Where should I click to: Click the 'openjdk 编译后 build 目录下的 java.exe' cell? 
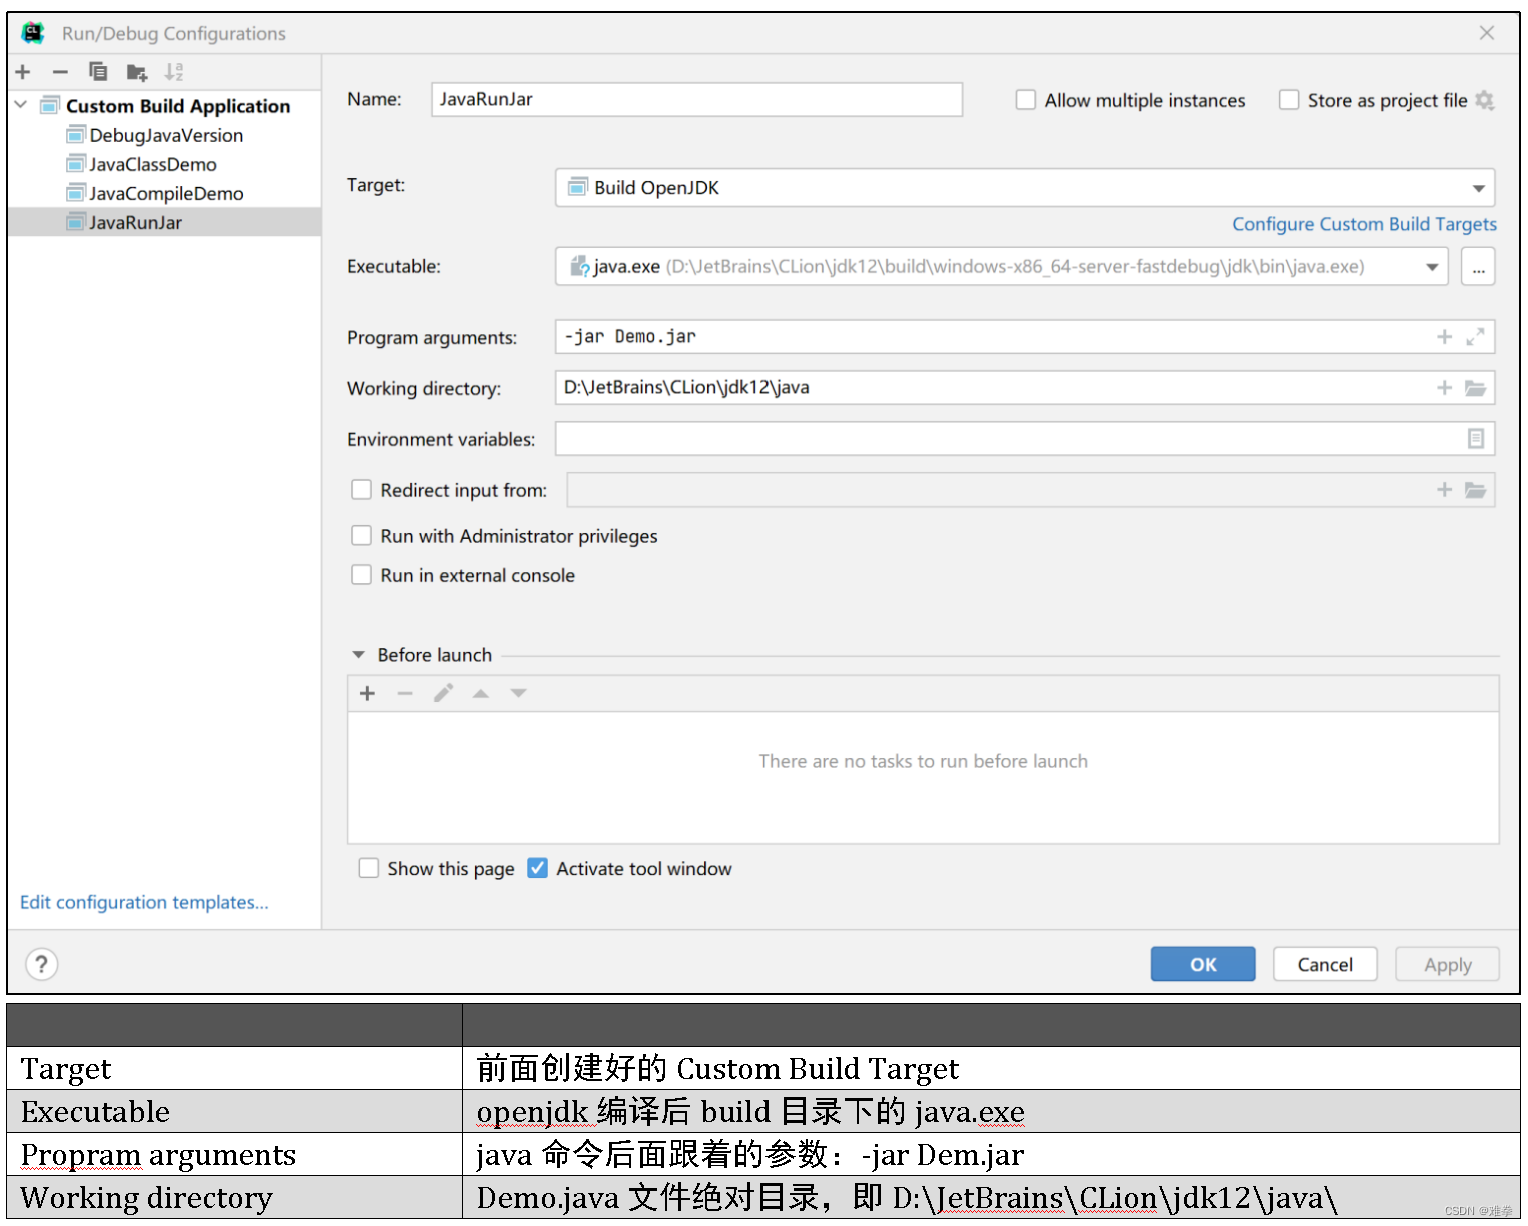[991, 1111]
